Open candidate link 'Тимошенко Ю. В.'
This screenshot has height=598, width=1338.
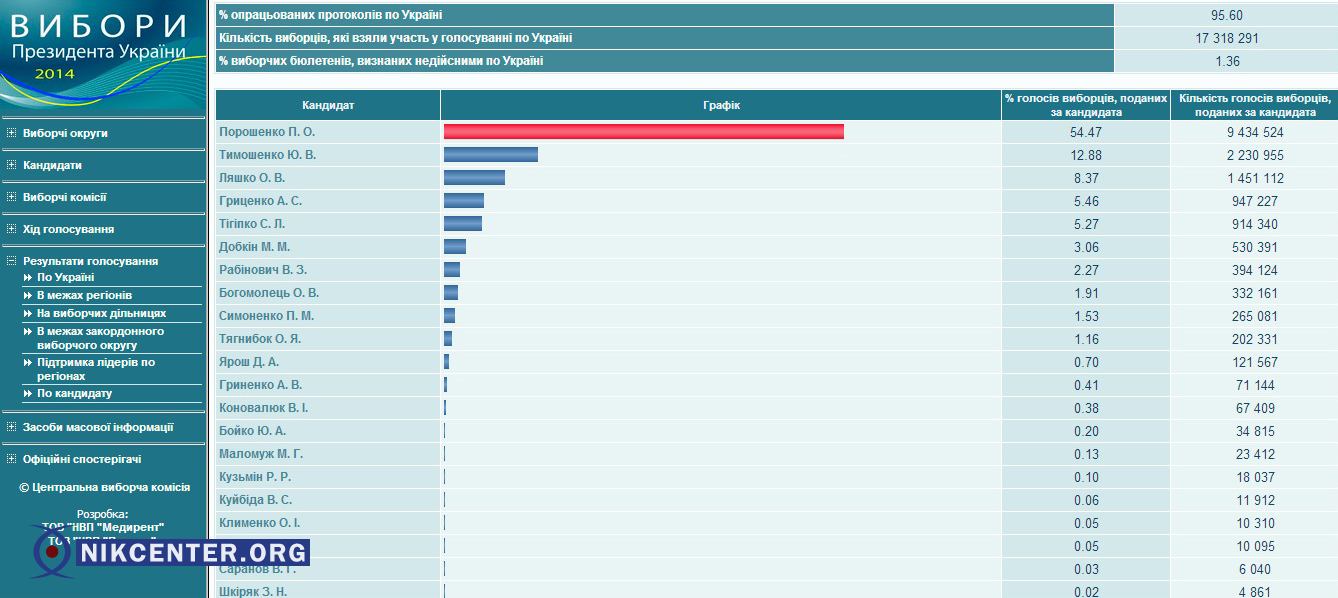coord(267,155)
